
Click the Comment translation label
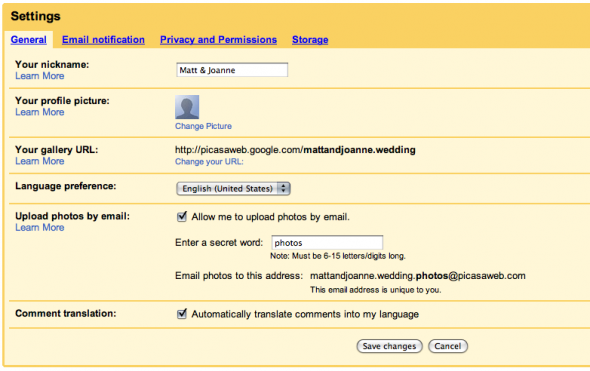[65, 313]
